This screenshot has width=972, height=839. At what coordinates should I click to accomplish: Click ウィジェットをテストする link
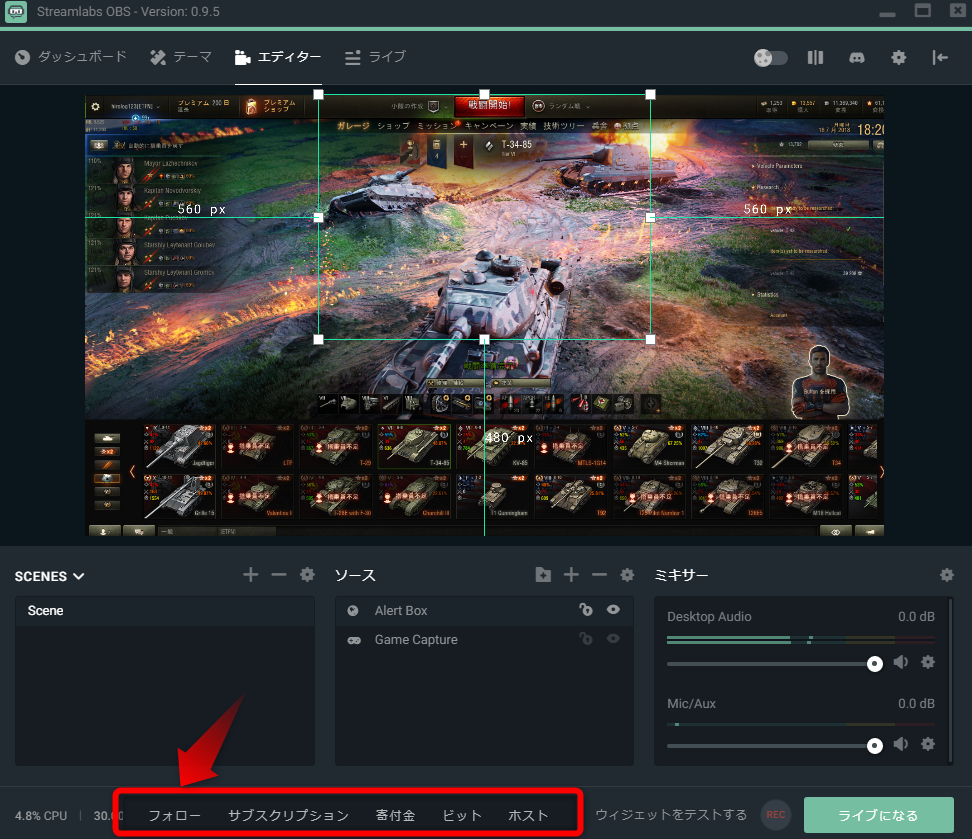click(x=671, y=815)
